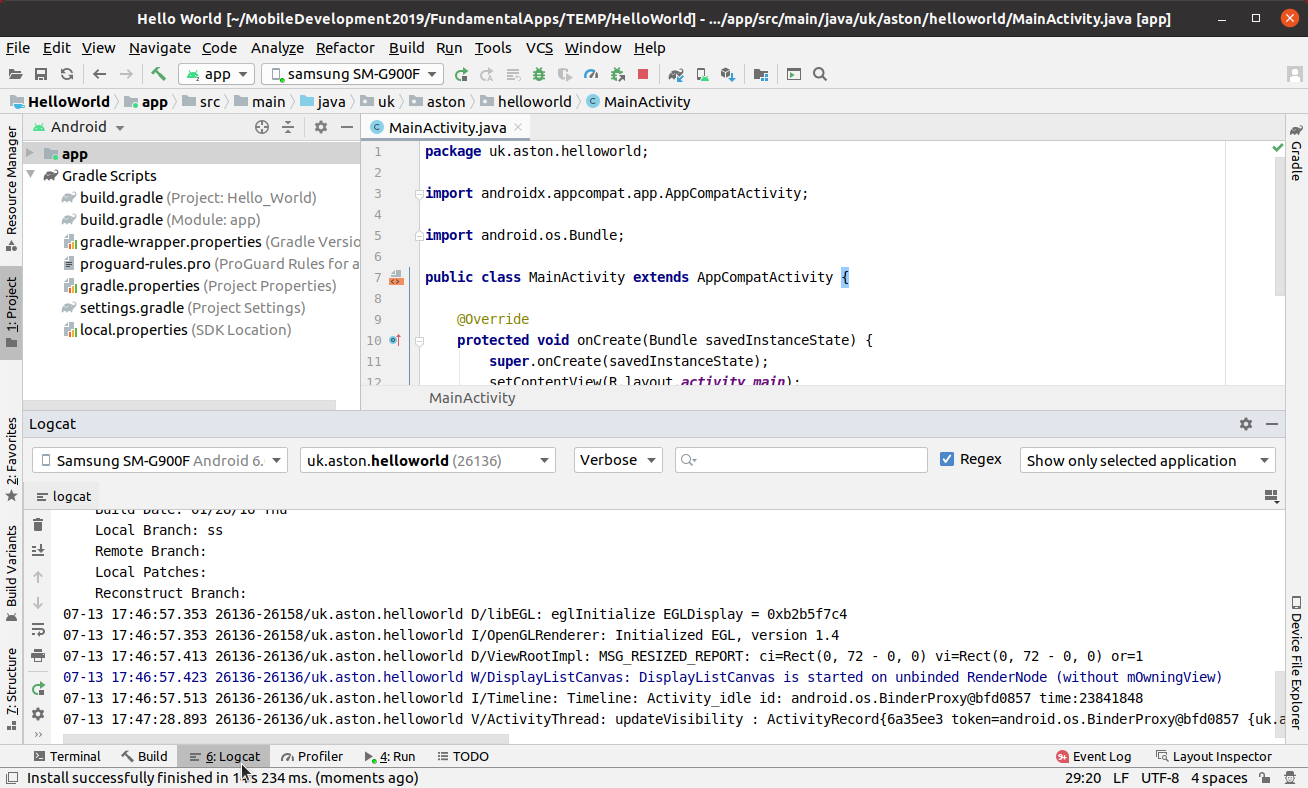Close the MainActivity.java tab
This screenshot has width=1308, height=788.
pos(518,127)
